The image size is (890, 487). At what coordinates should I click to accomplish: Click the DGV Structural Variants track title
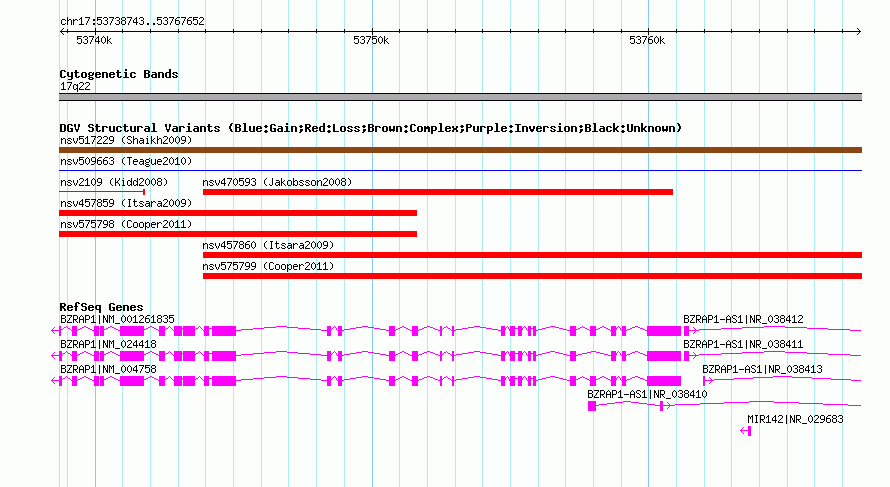[x=370, y=128]
